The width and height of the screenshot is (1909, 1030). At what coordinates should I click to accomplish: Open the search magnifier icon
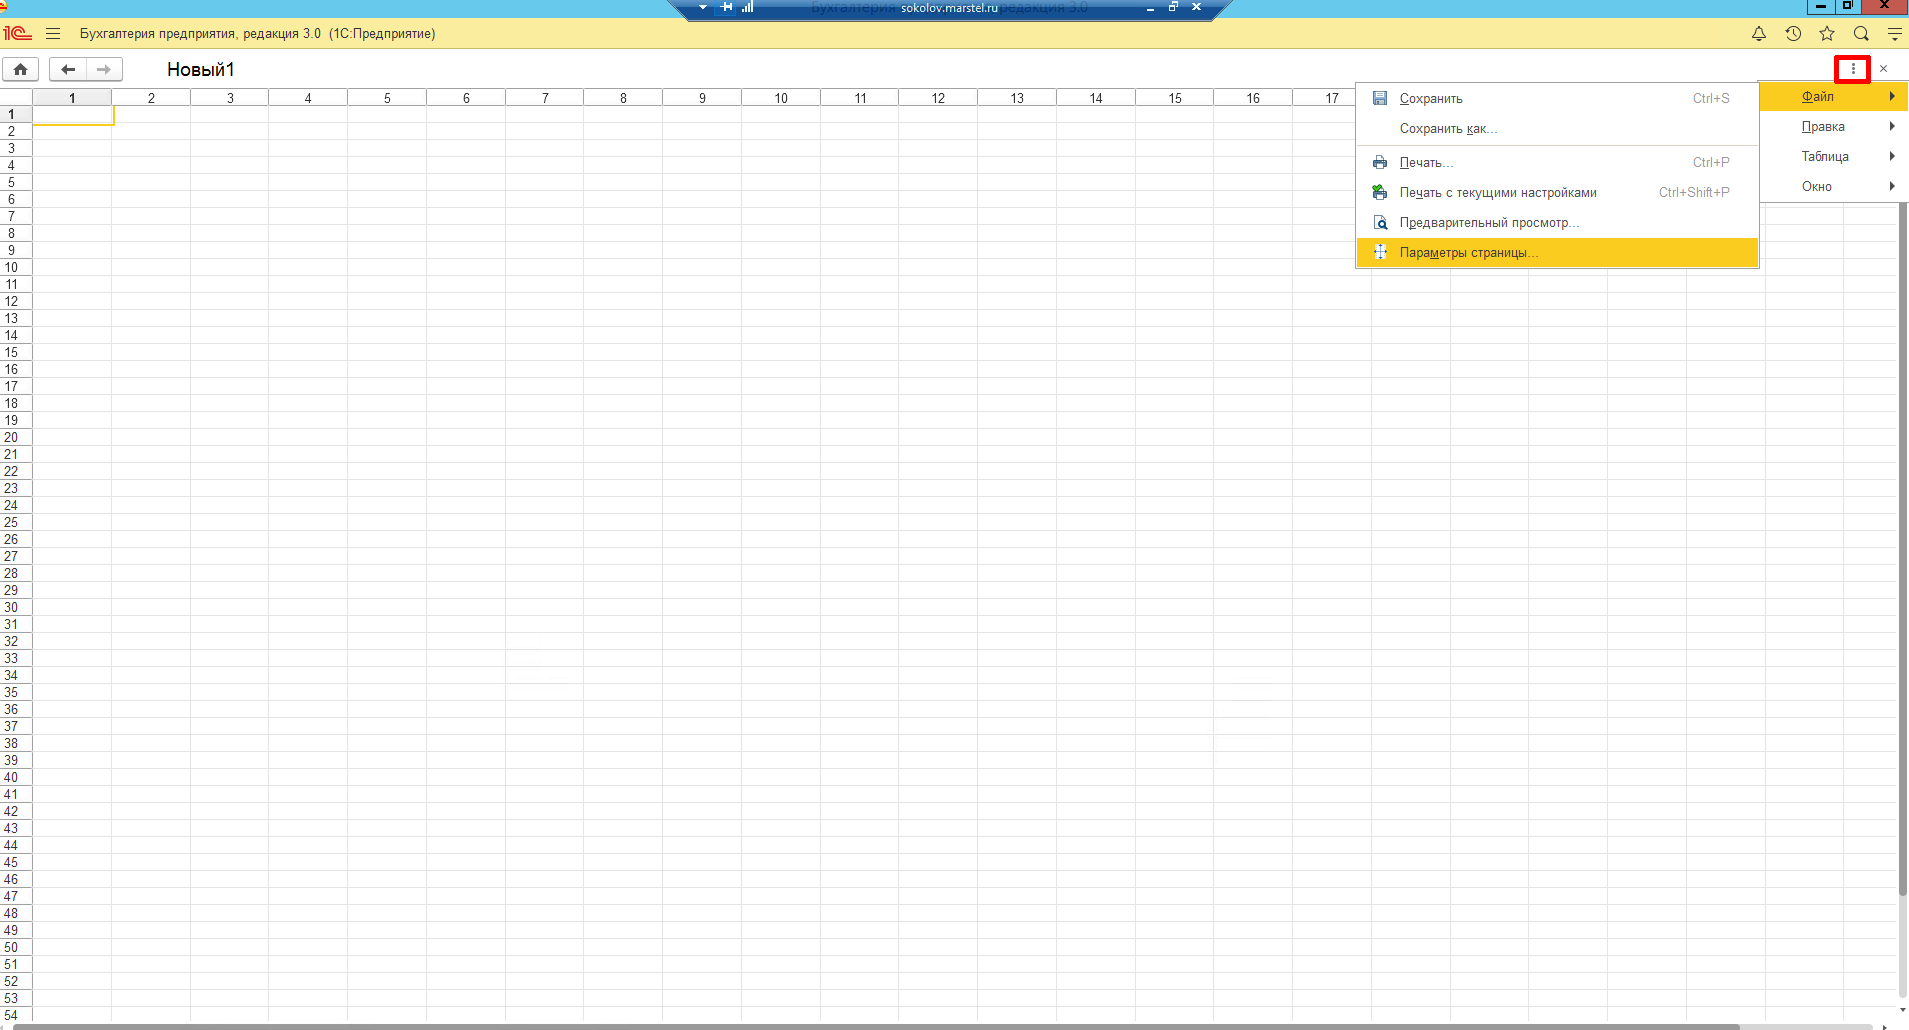point(1861,34)
